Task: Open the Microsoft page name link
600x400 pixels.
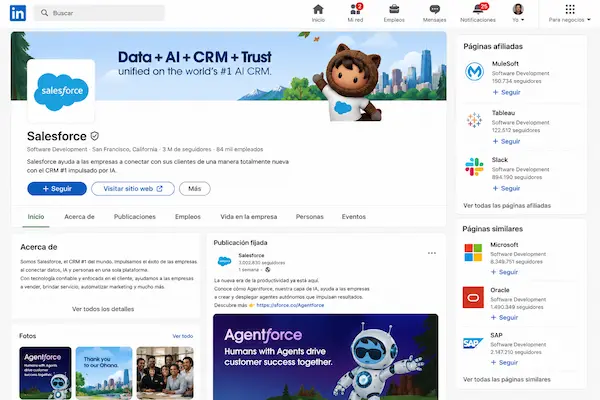Action: (x=504, y=245)
